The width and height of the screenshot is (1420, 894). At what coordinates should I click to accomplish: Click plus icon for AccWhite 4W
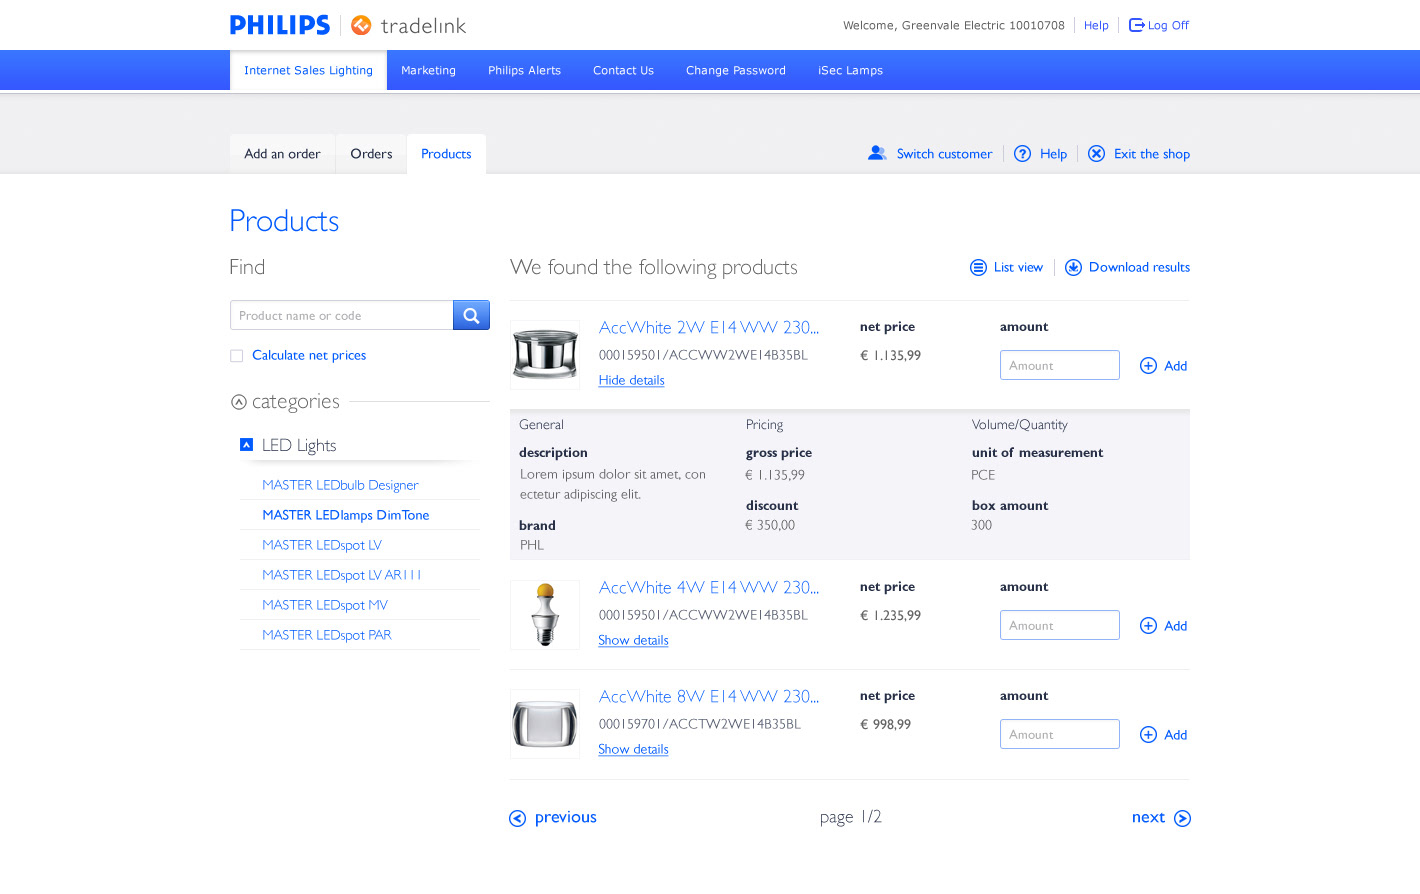(x=1148, y=626)
